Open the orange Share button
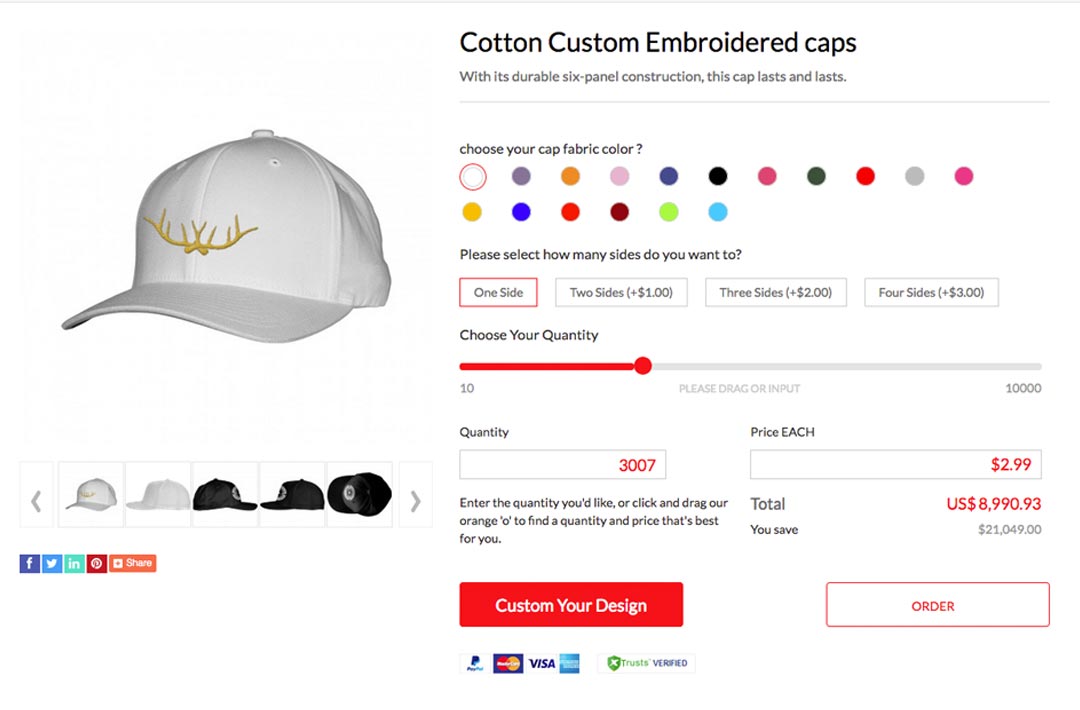Screen dimensions: 1080x710 point(132,563)
